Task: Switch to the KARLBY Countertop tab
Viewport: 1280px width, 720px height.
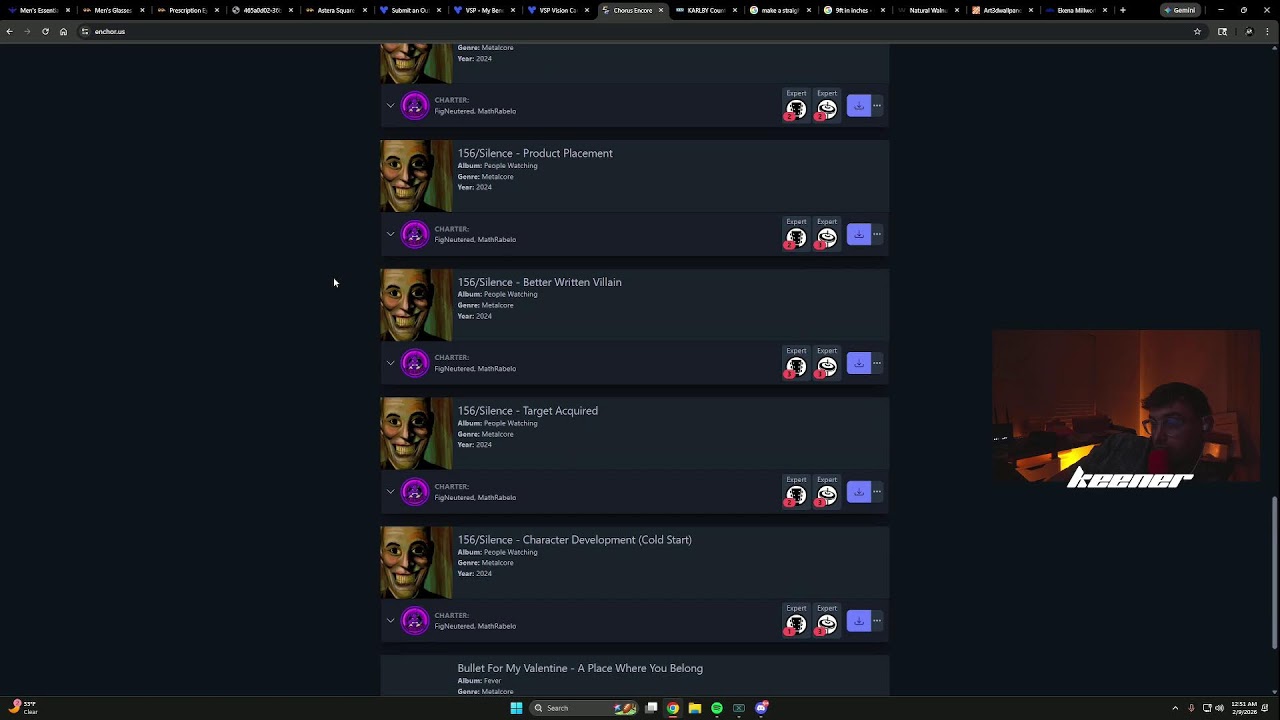Action: click(x=705, y=10)
